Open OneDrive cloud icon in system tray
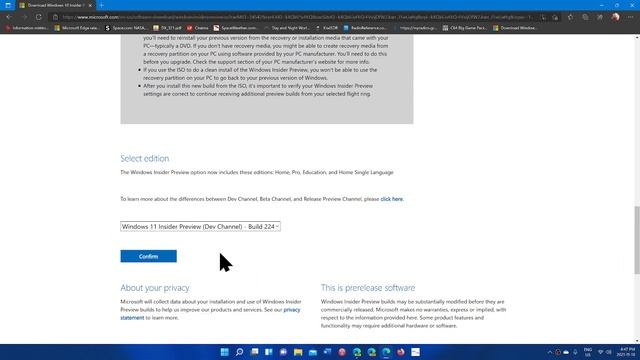The image size is (640, 360). [566, 352]
